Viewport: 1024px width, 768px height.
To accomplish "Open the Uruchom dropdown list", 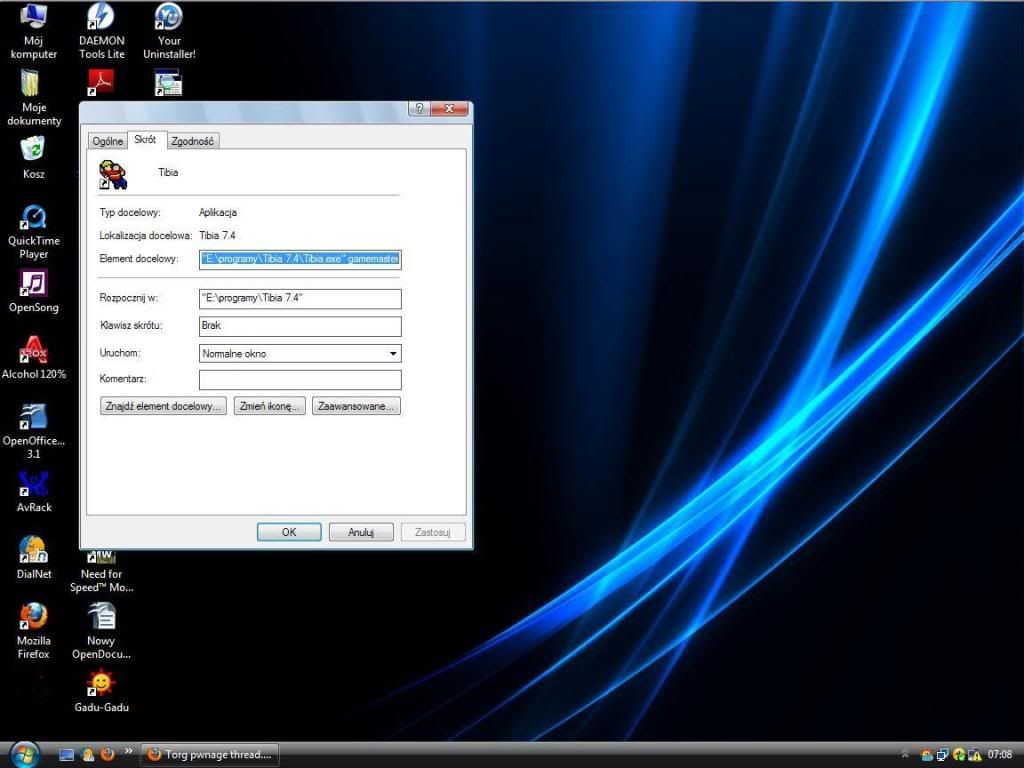I will point(300,353).
